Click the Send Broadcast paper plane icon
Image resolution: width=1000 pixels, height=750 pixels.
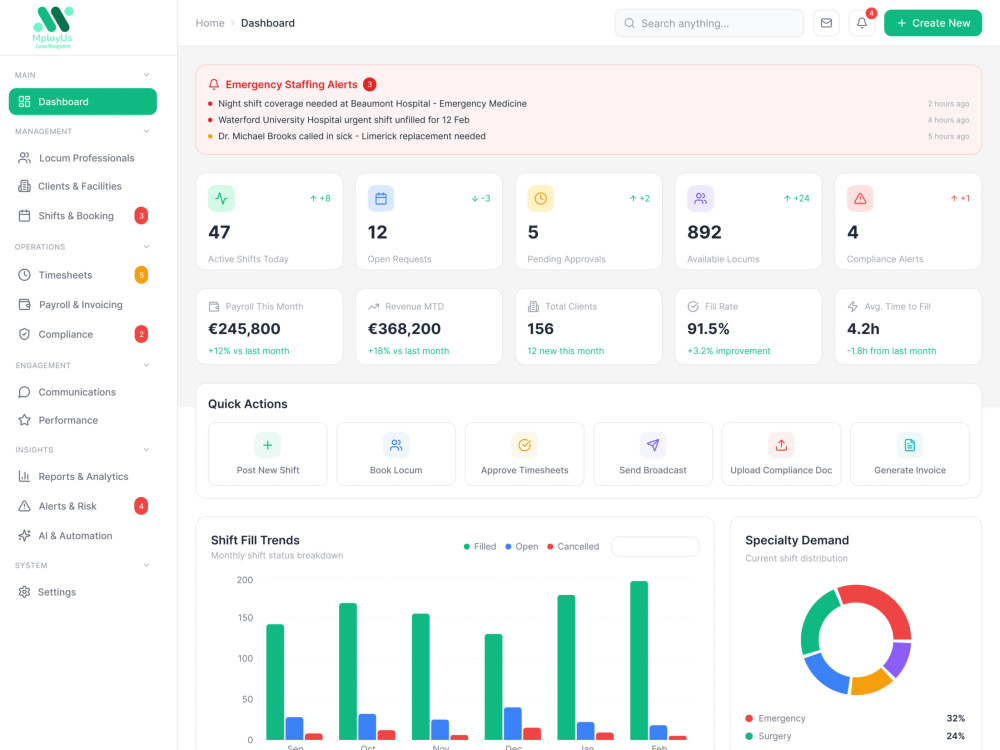click(653, 445)
